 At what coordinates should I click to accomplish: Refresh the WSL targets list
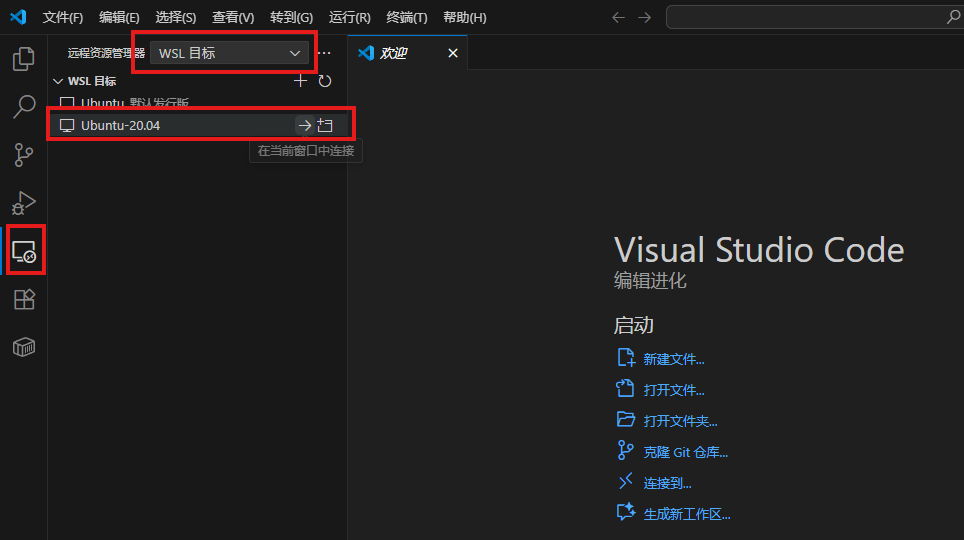(325, 81)
